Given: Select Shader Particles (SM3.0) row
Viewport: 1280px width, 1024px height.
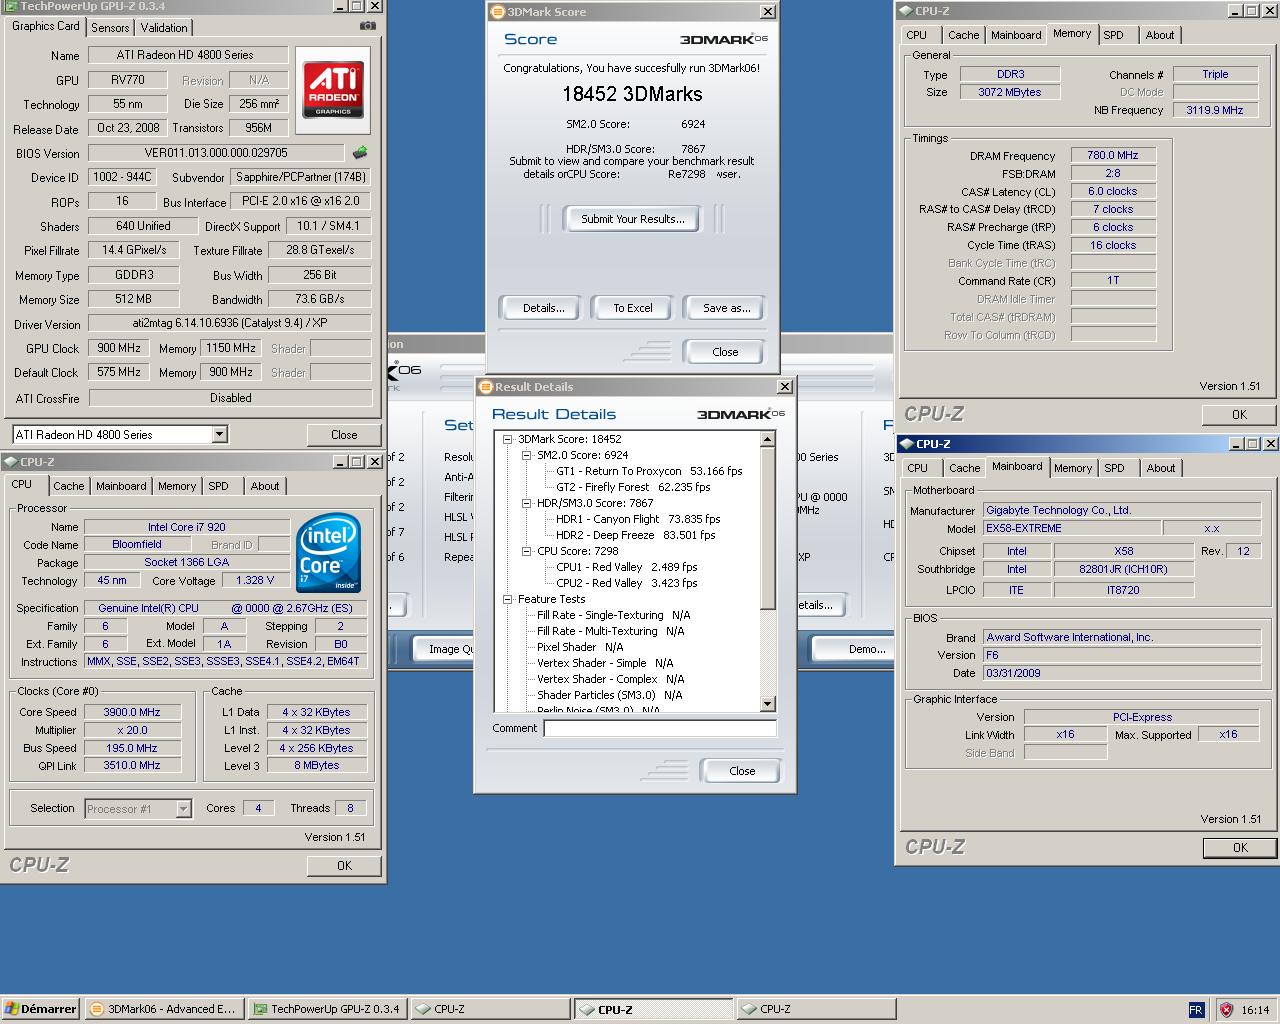Looking at the screenshot, I should click(609, 695).
